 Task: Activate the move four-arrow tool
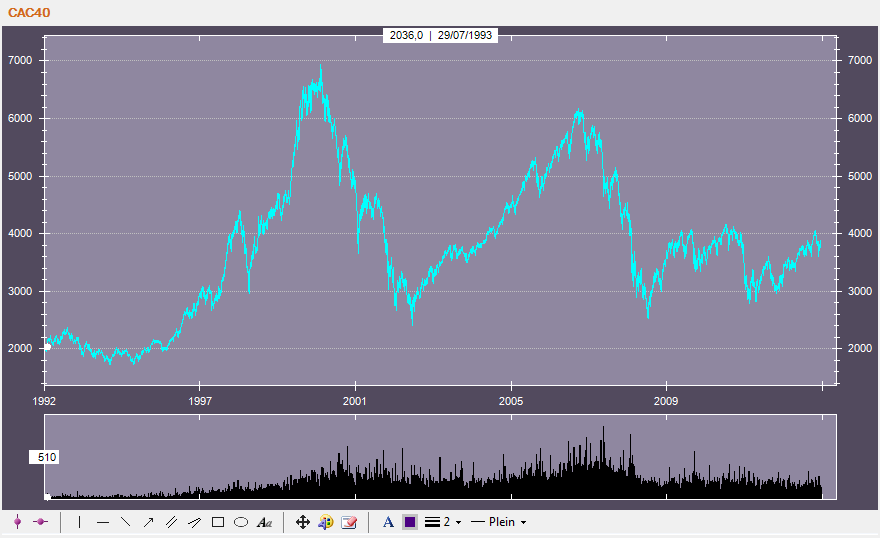pos(303,522)
